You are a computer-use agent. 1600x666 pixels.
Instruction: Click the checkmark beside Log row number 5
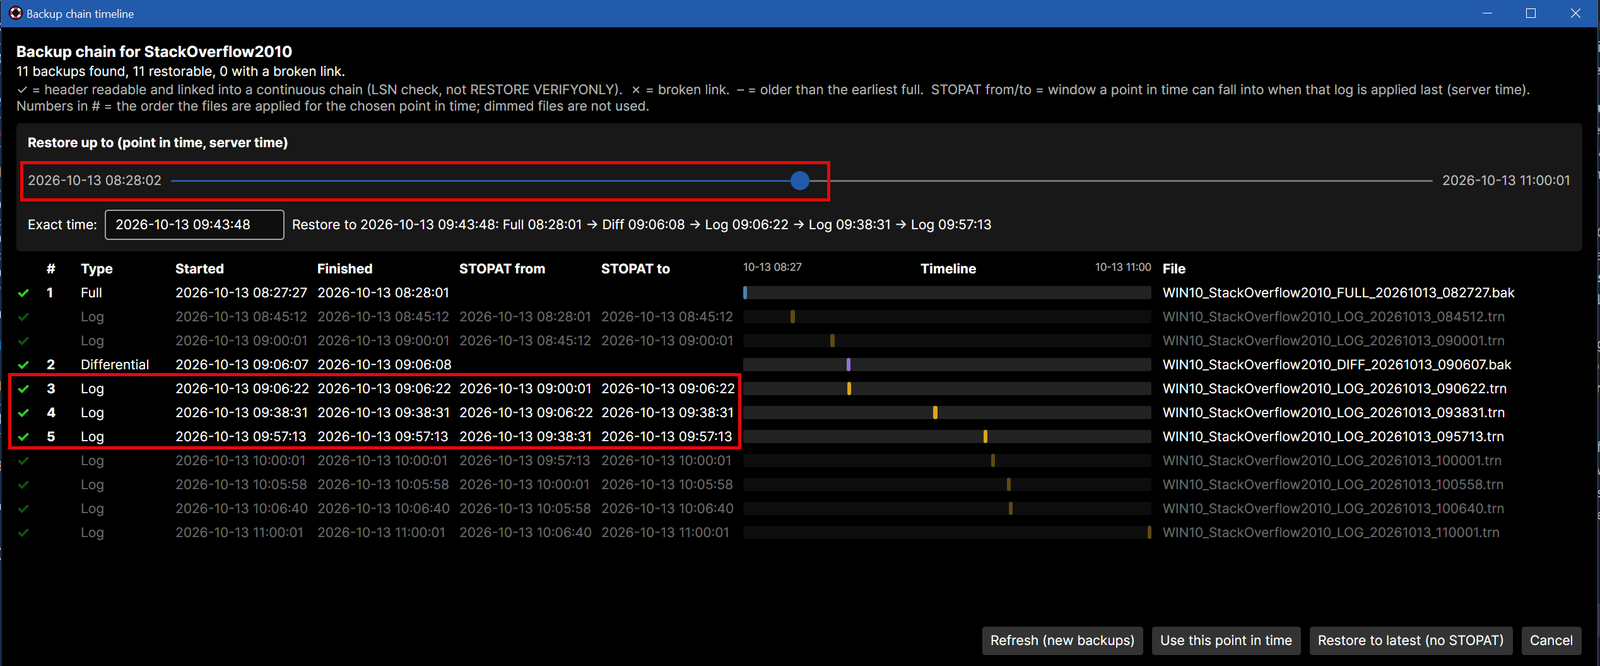pos(23,437)
